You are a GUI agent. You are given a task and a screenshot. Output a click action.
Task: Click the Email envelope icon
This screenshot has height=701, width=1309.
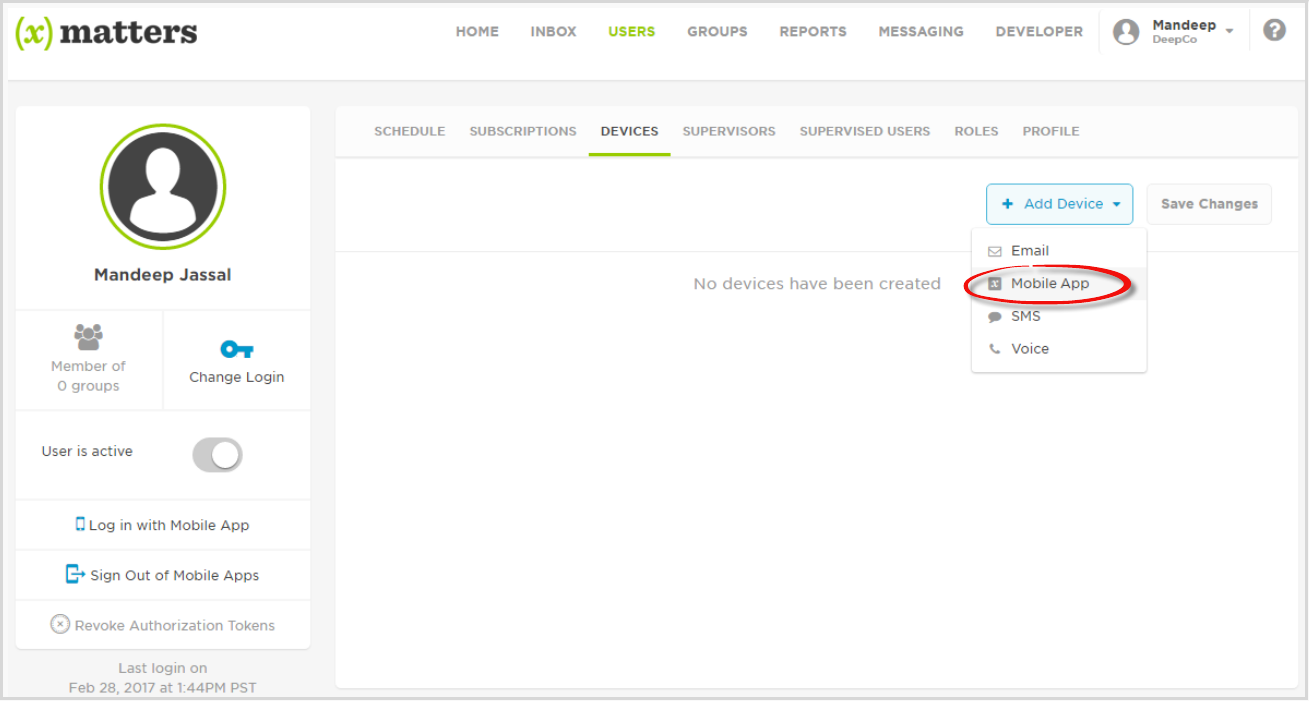click(994, 251)
